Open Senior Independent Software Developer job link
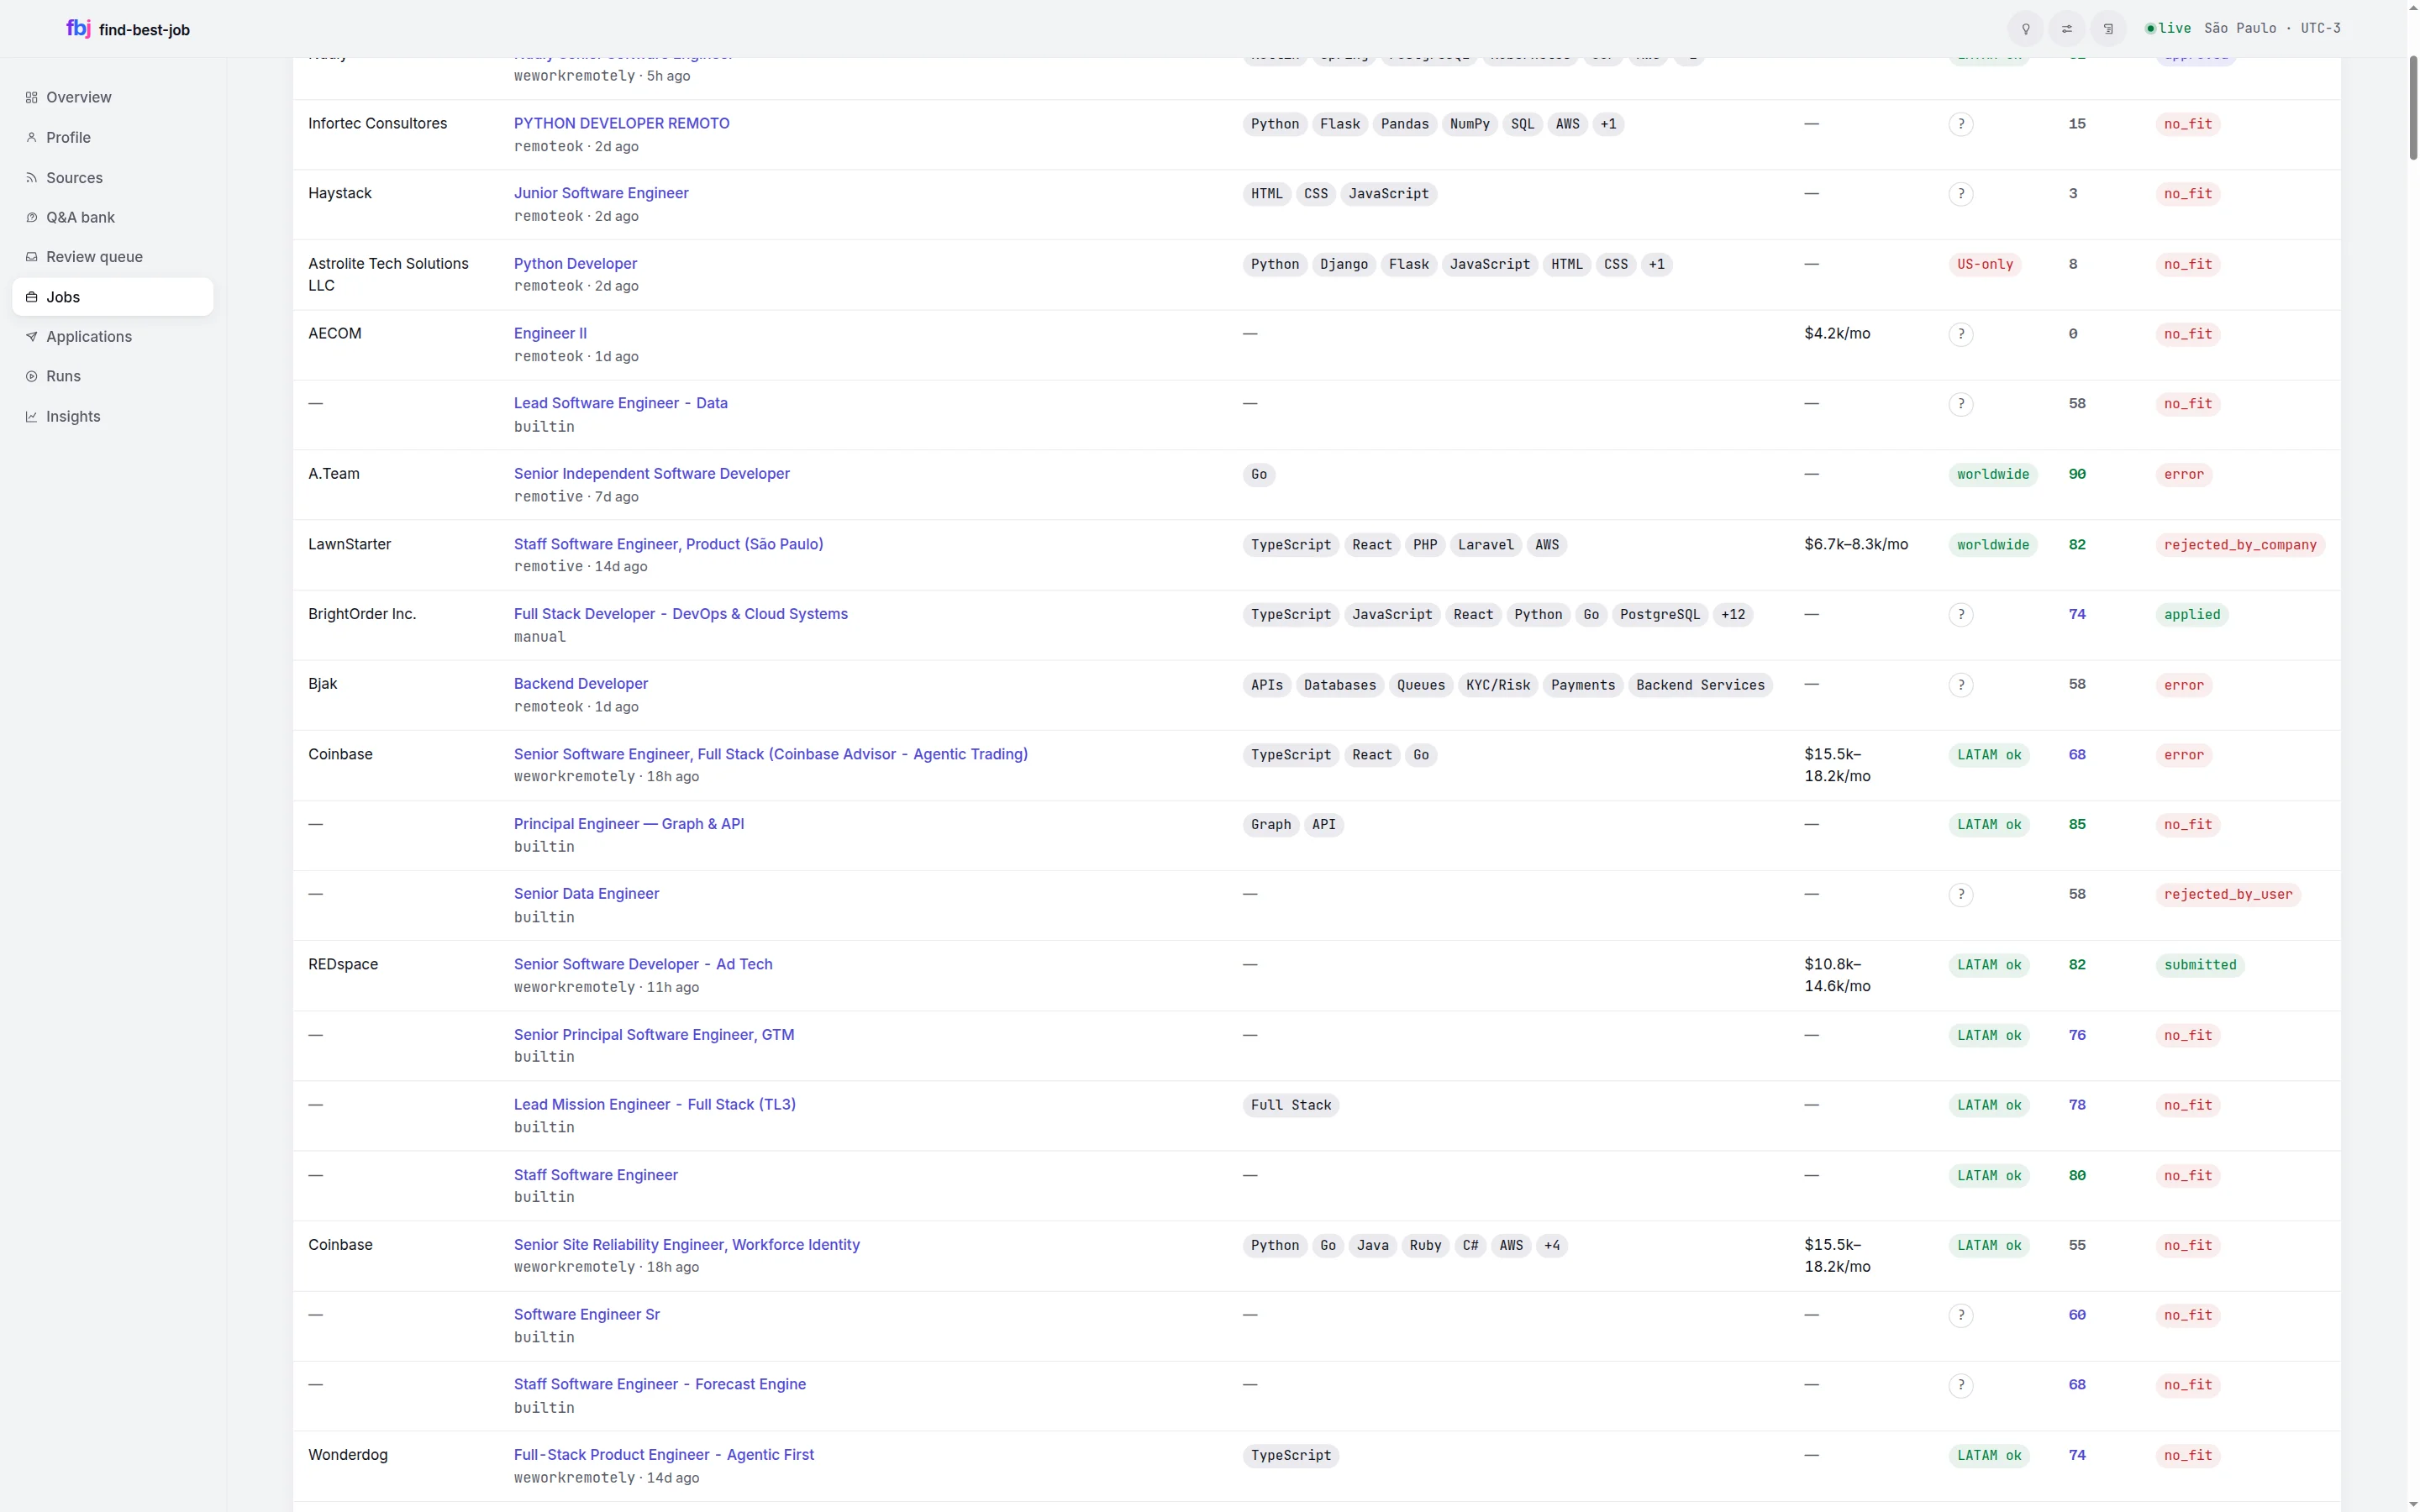Viewport: 2420px width, 1512px height. click(652, 474)
